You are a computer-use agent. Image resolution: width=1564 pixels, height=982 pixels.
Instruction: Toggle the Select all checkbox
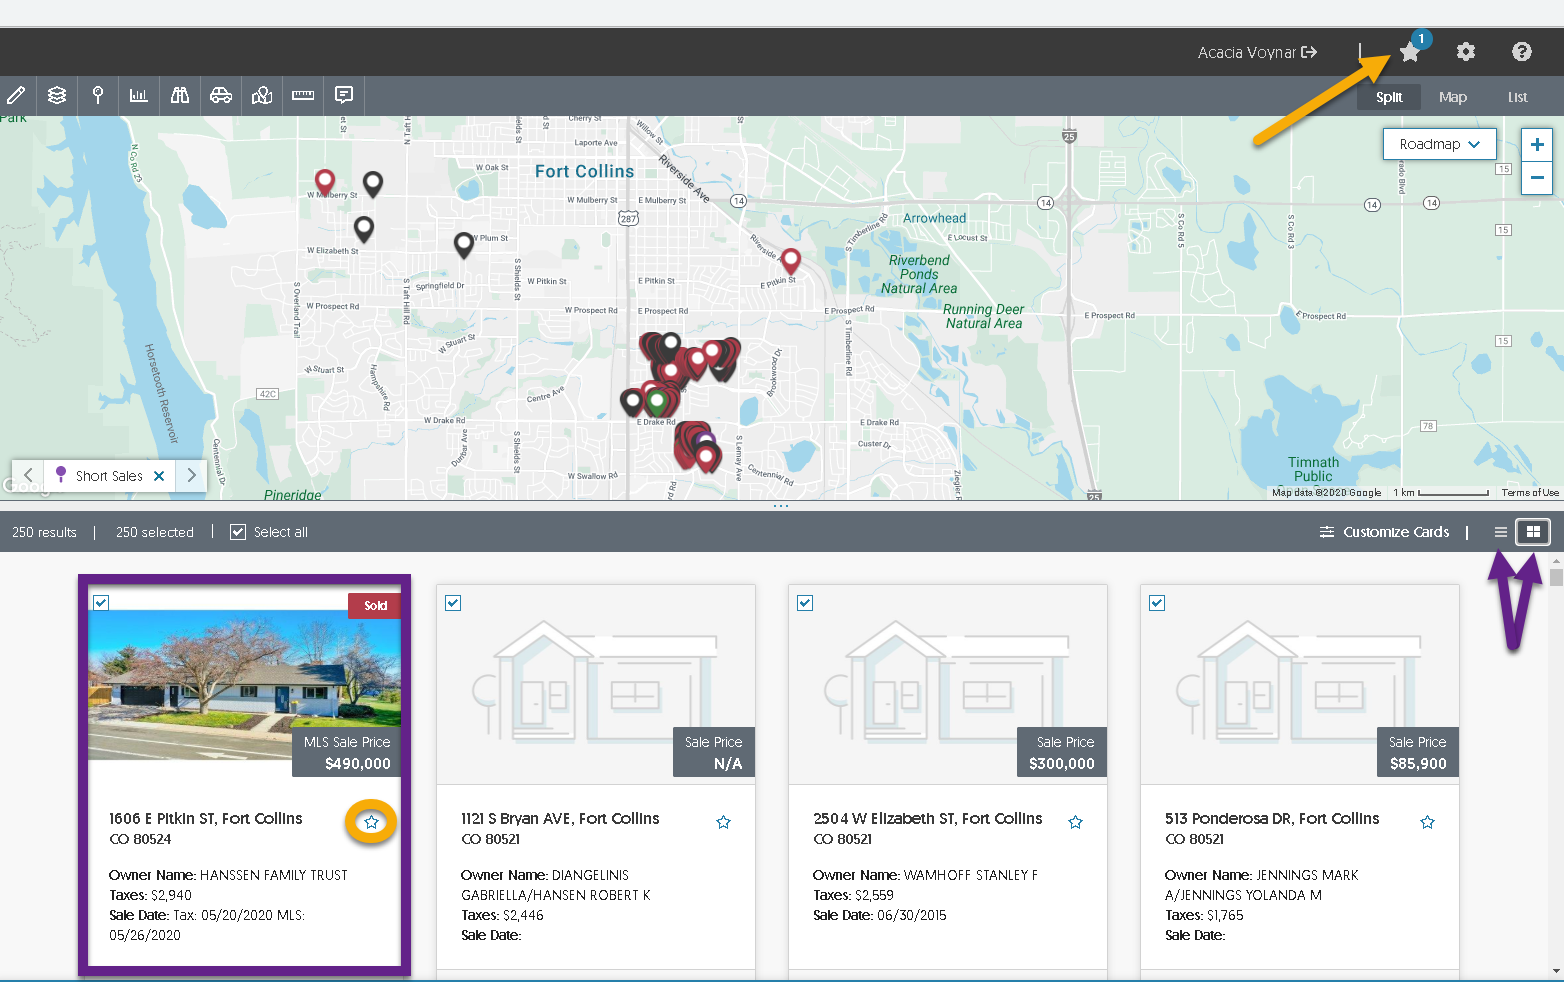coord(238,532)
